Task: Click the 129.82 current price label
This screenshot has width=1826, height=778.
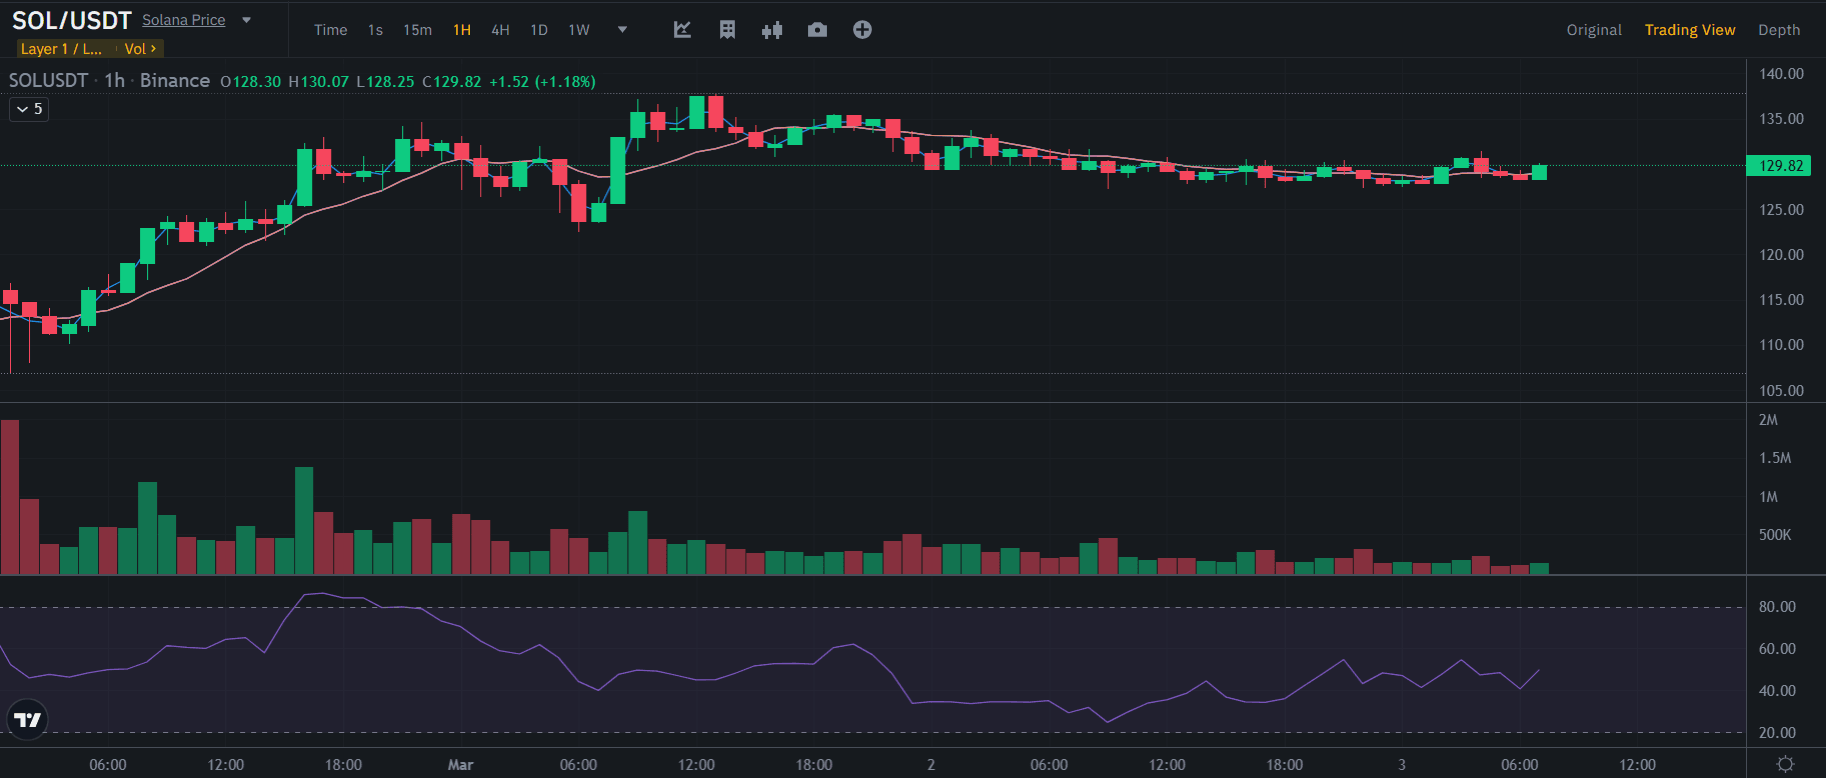Action: coord(1779,166)
